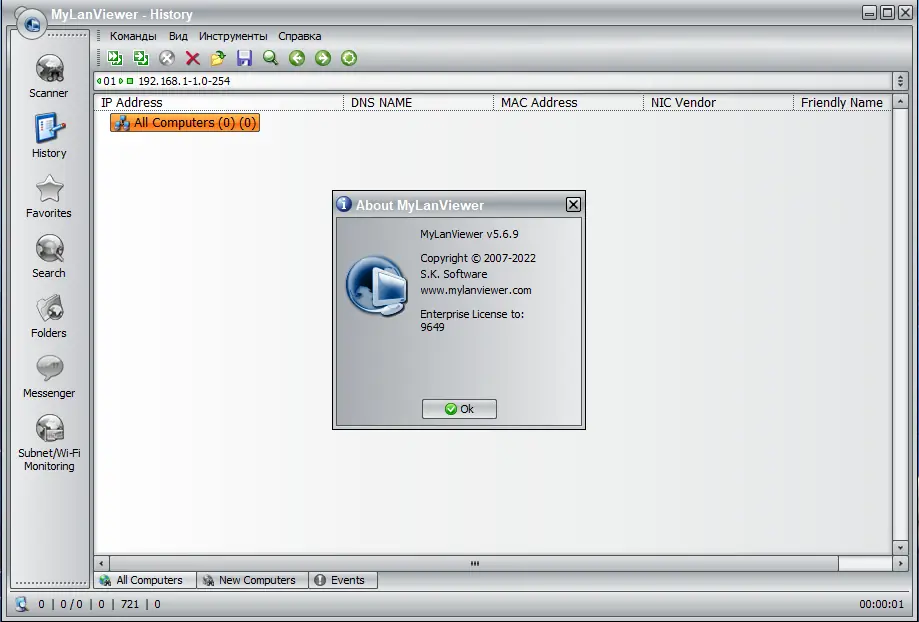
Task: Open the Messenger sidebar icon
Action: pyautogui.click(x=49, y=368)
